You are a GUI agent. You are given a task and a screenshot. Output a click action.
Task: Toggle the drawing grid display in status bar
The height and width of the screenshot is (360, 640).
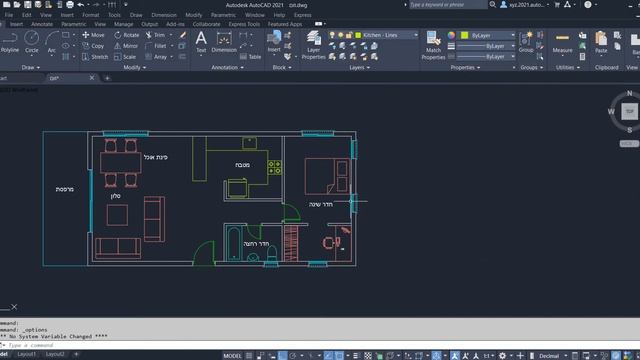pyautogui.click(x=249, y=356)
